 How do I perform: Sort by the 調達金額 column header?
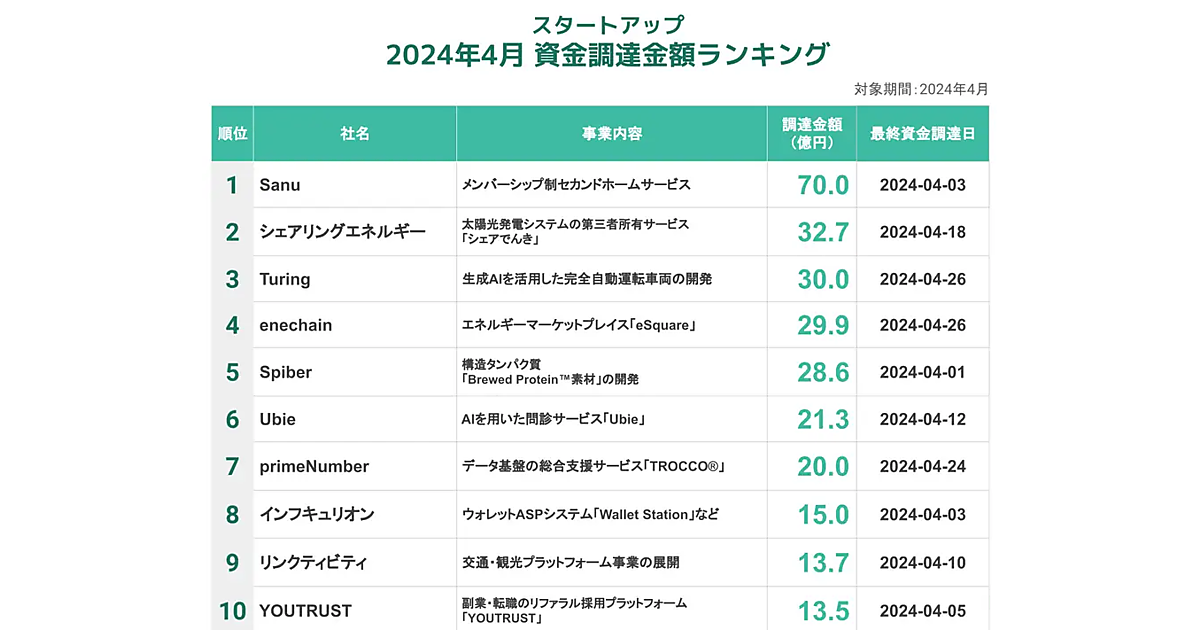pos(812,134)
